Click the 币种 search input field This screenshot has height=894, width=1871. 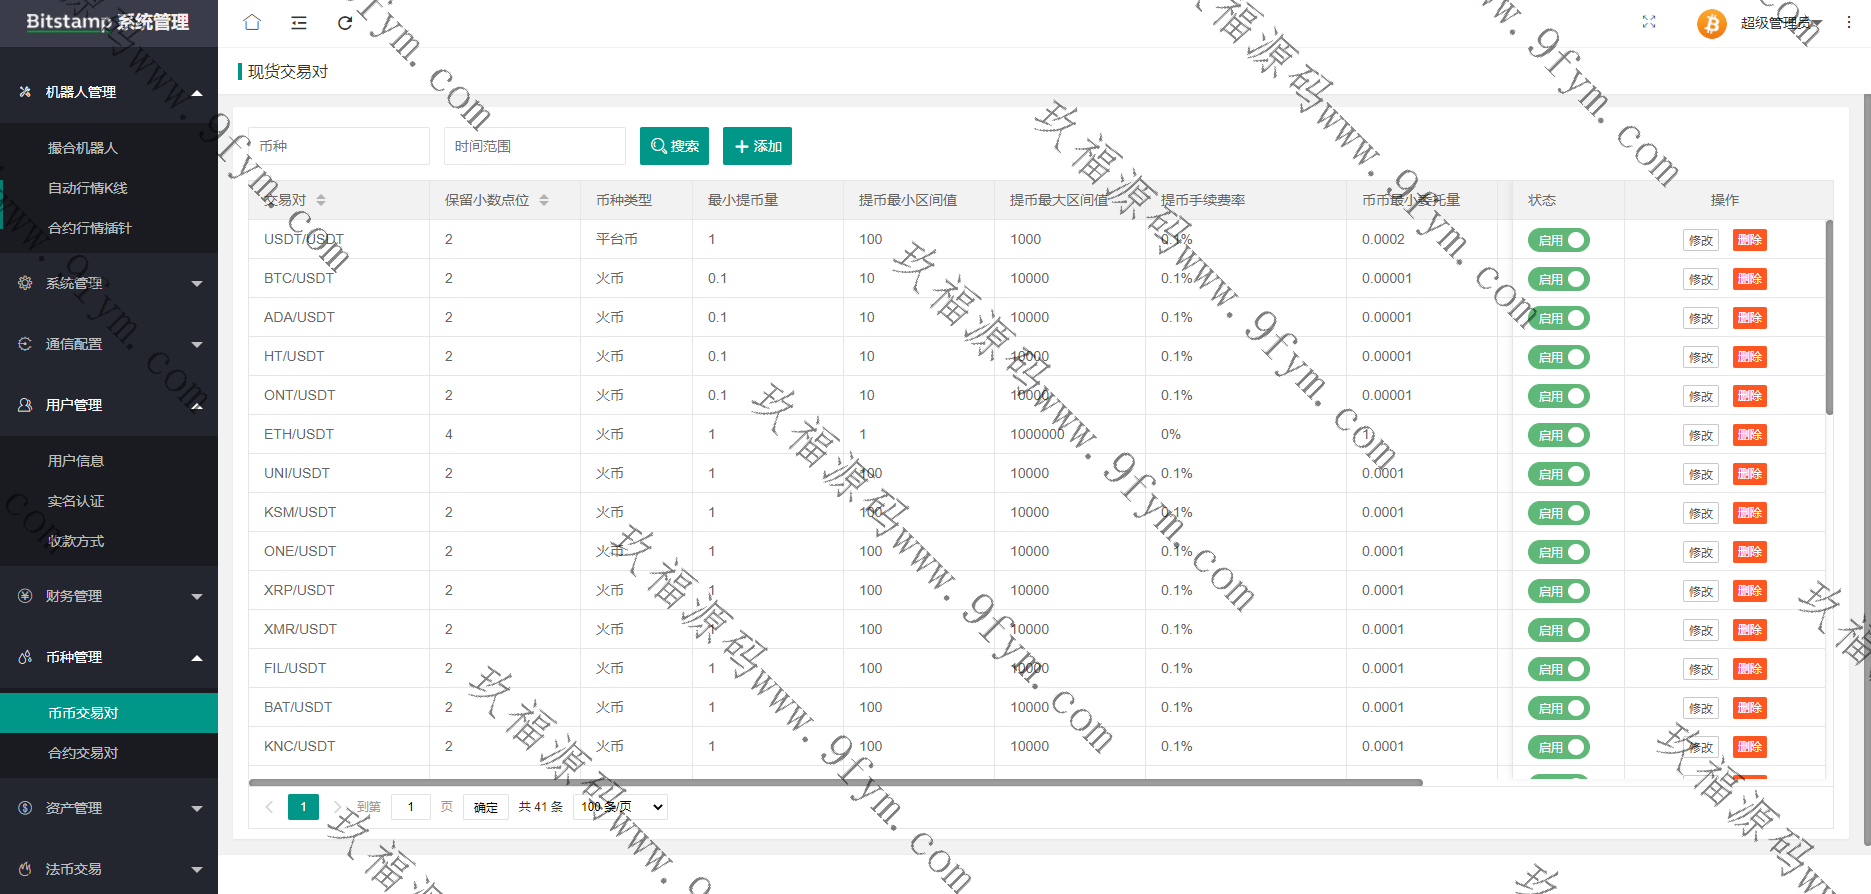tap(339, 146)
